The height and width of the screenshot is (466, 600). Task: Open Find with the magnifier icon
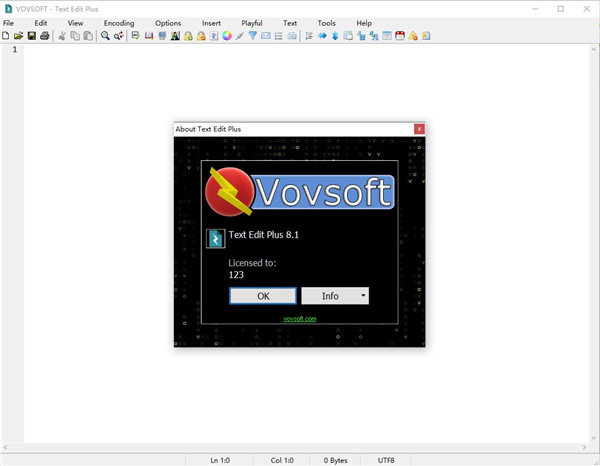click(105, 36)
